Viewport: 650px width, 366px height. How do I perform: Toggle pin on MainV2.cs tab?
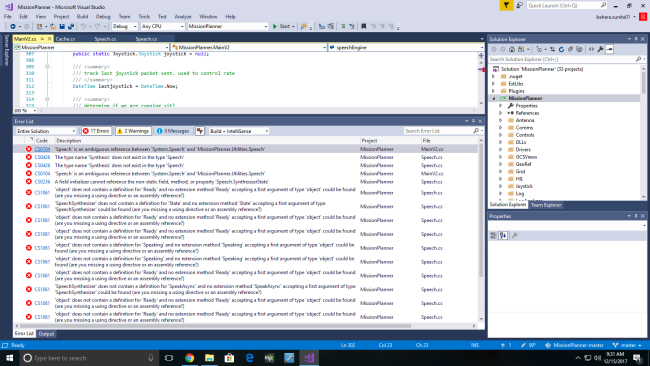pos(42,39)
